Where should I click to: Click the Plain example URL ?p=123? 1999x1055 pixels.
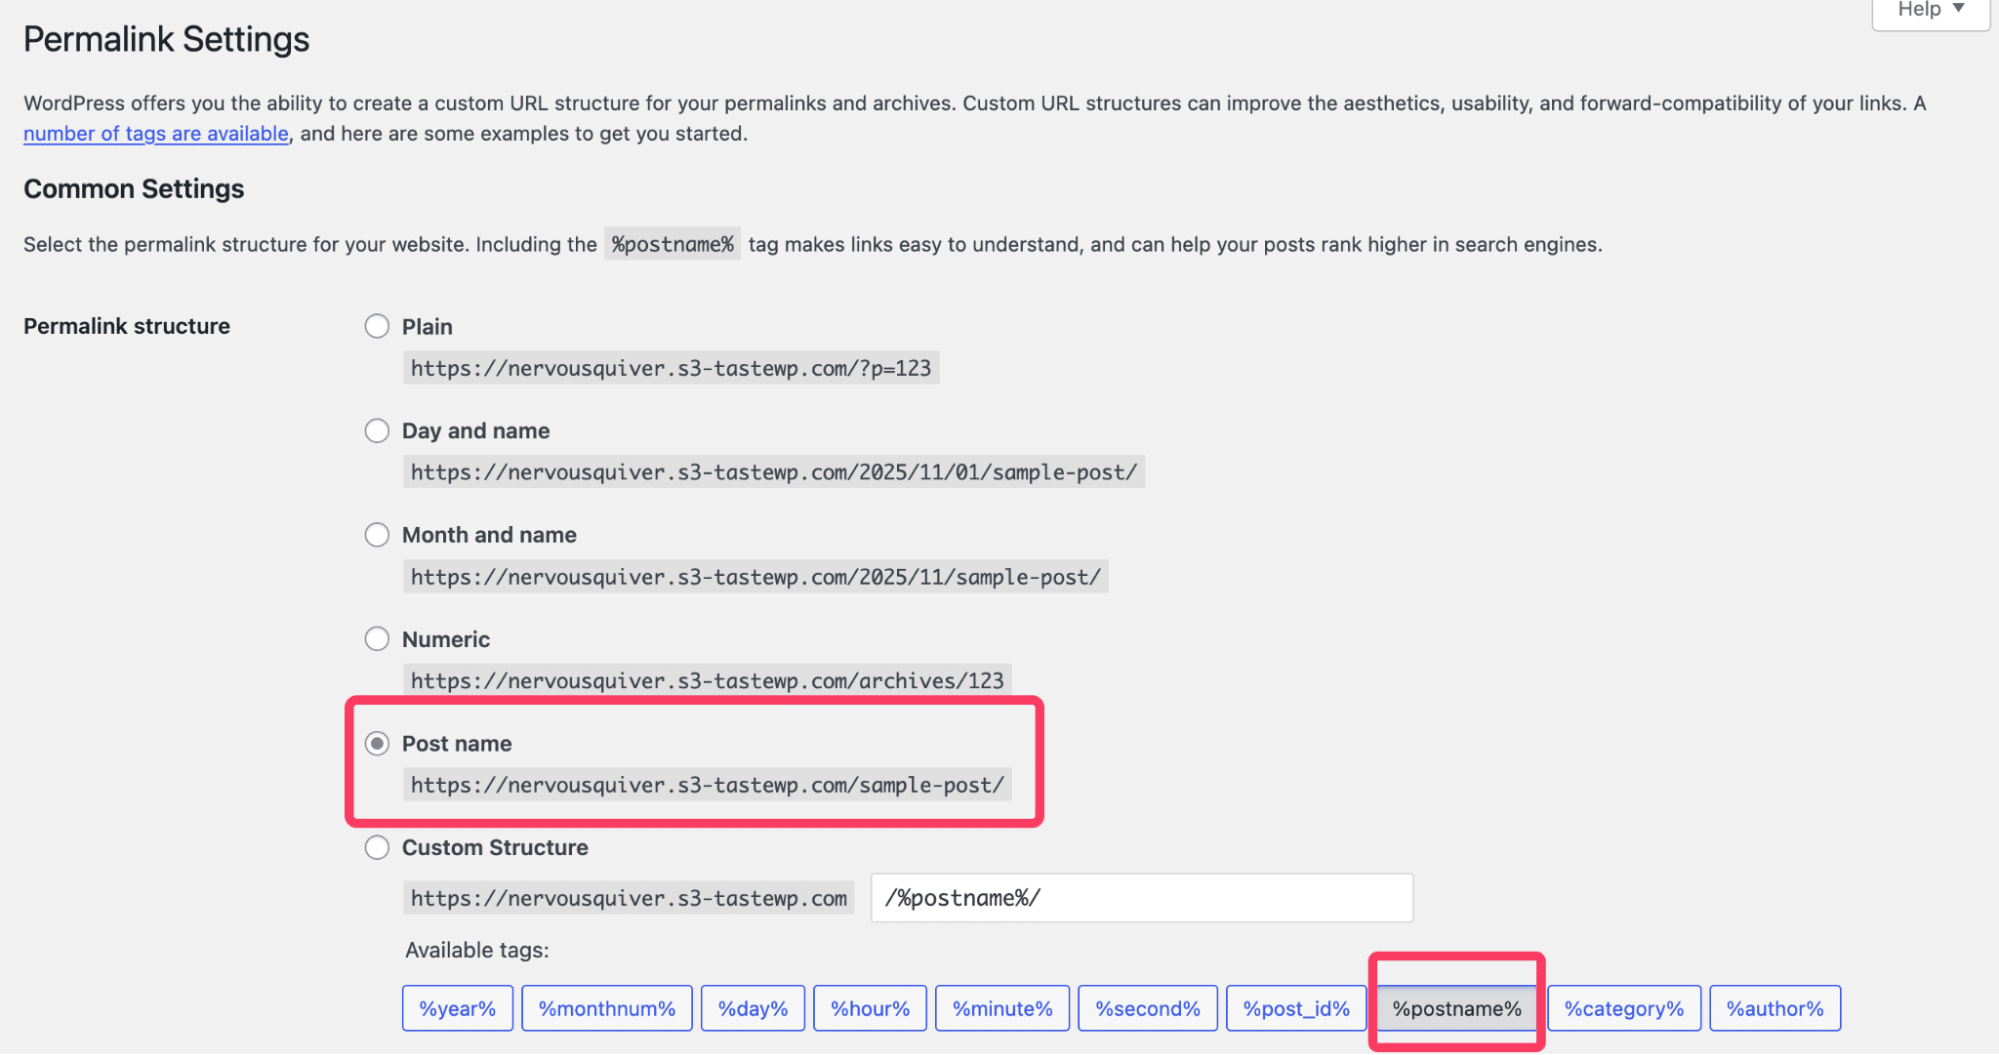(671, 368)
